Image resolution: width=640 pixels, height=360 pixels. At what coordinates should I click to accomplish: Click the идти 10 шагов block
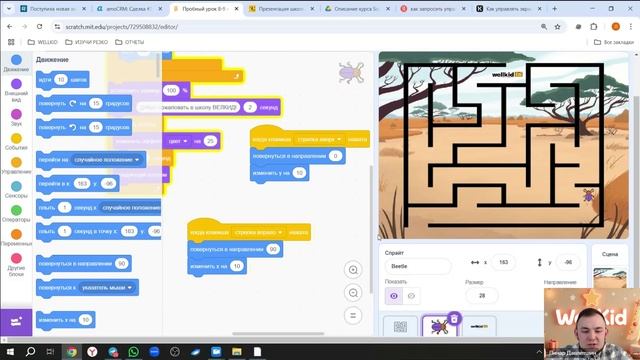[x=62, y=80]
